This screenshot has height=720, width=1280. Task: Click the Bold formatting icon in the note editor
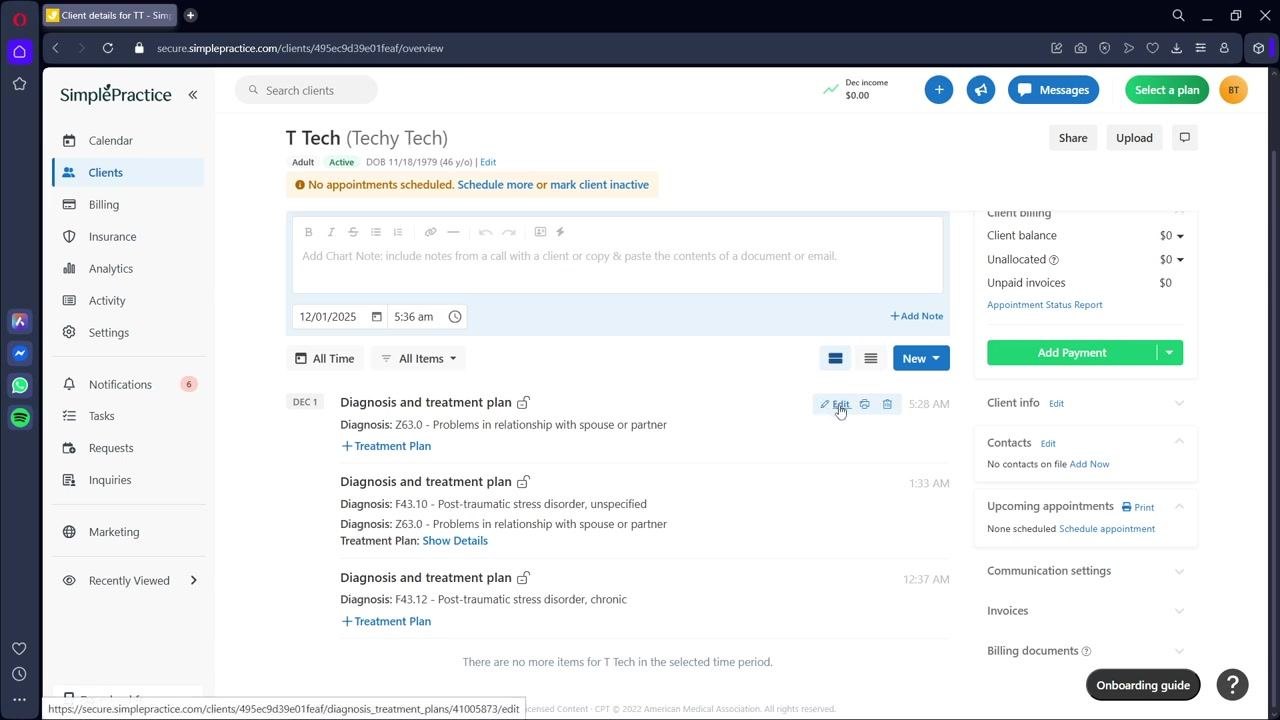(309, 232)
